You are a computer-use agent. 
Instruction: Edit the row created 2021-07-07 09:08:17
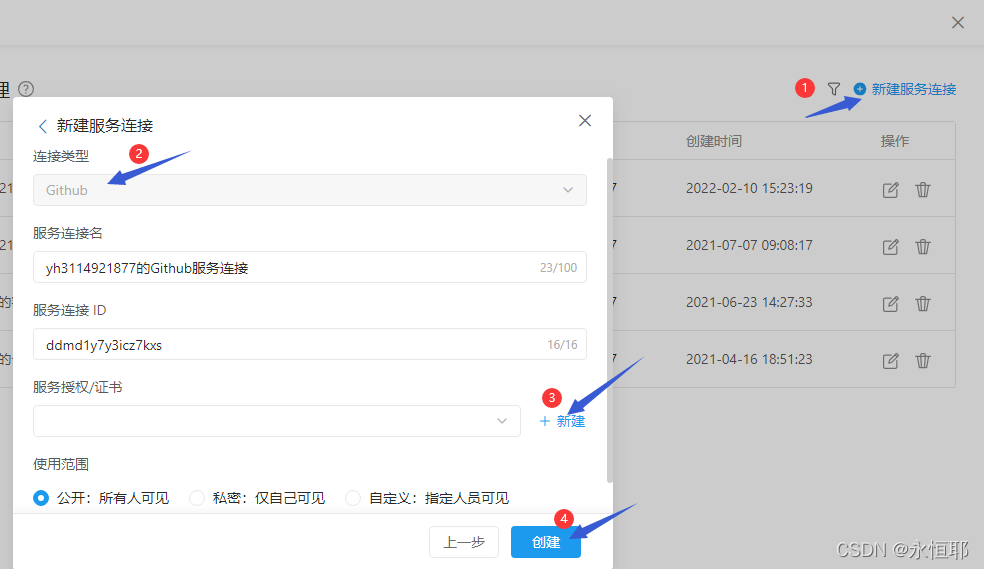pos(890,247)
